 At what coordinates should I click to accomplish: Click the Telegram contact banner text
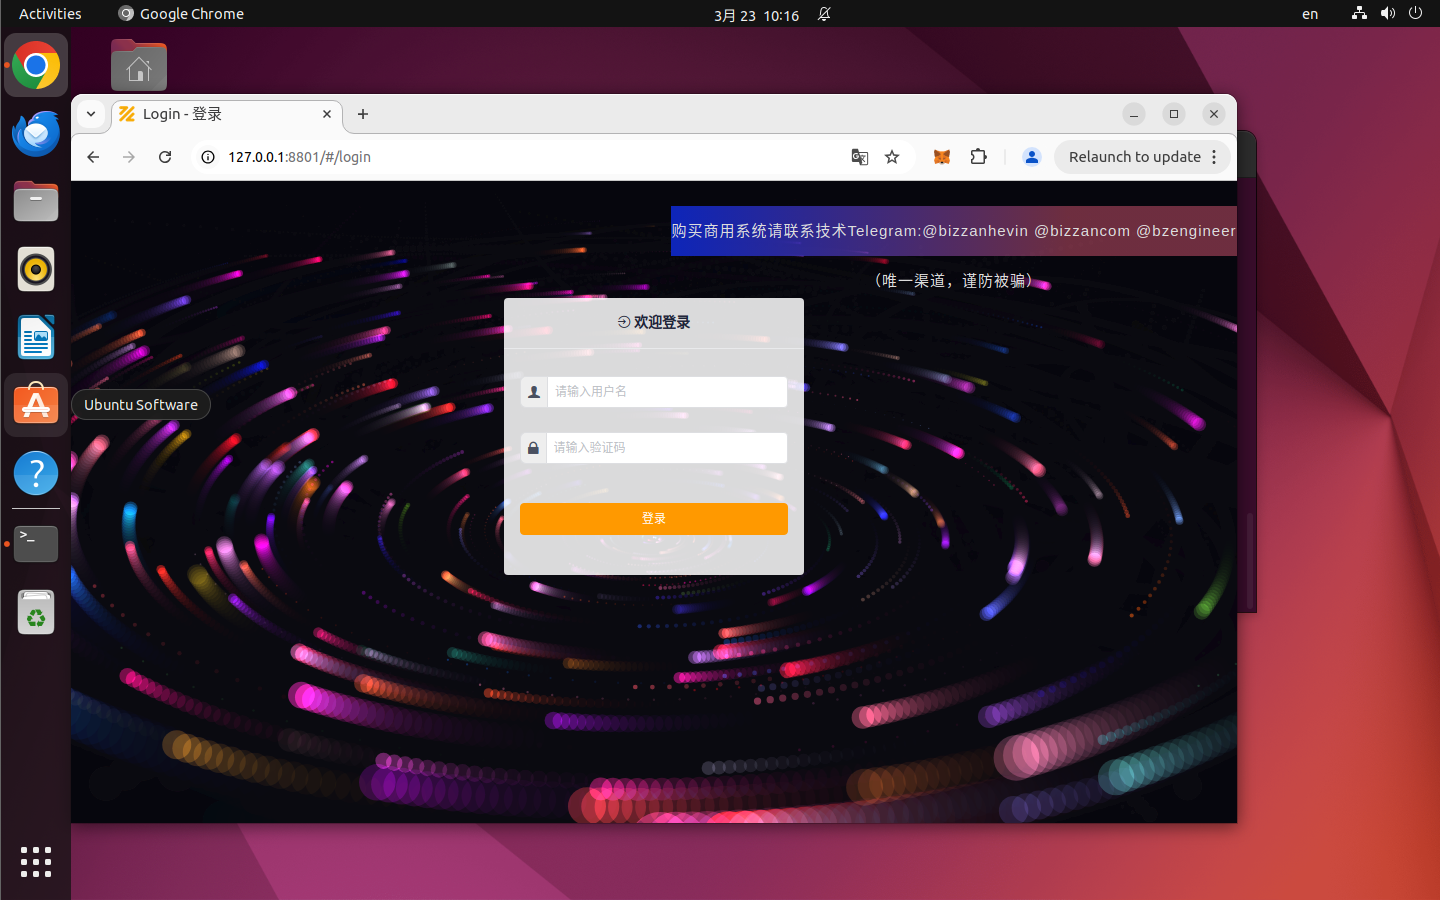[954, 231]
